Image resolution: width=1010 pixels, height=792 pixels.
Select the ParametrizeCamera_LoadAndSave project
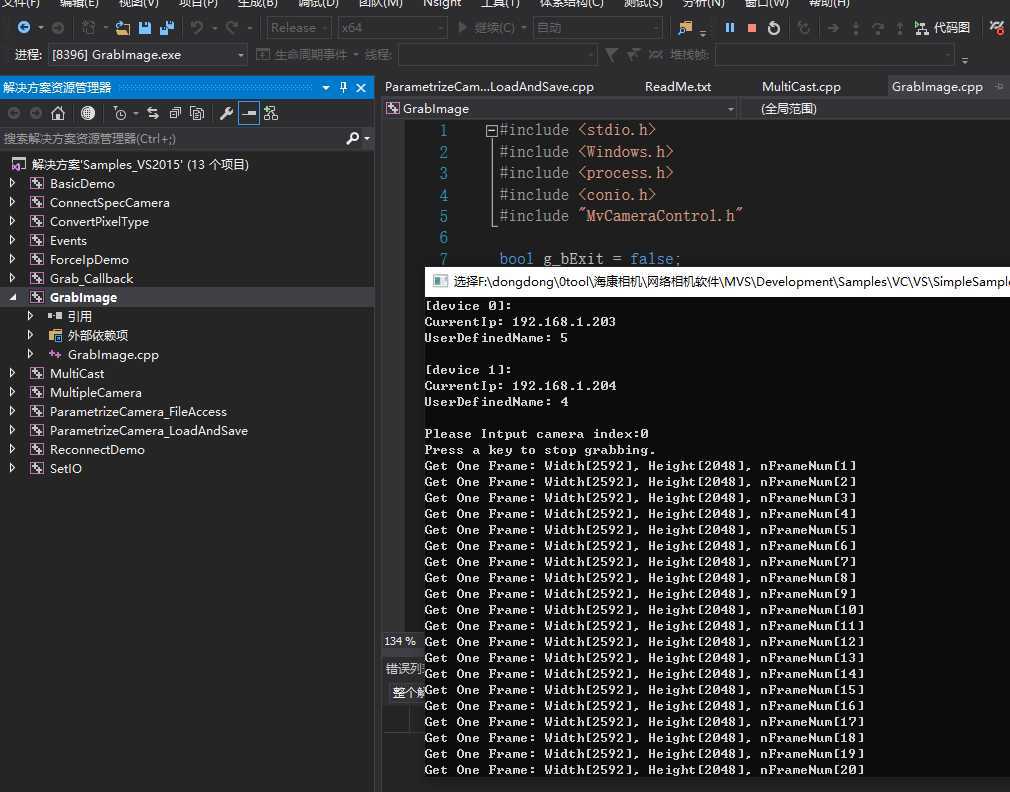click(x=148, y=431)
